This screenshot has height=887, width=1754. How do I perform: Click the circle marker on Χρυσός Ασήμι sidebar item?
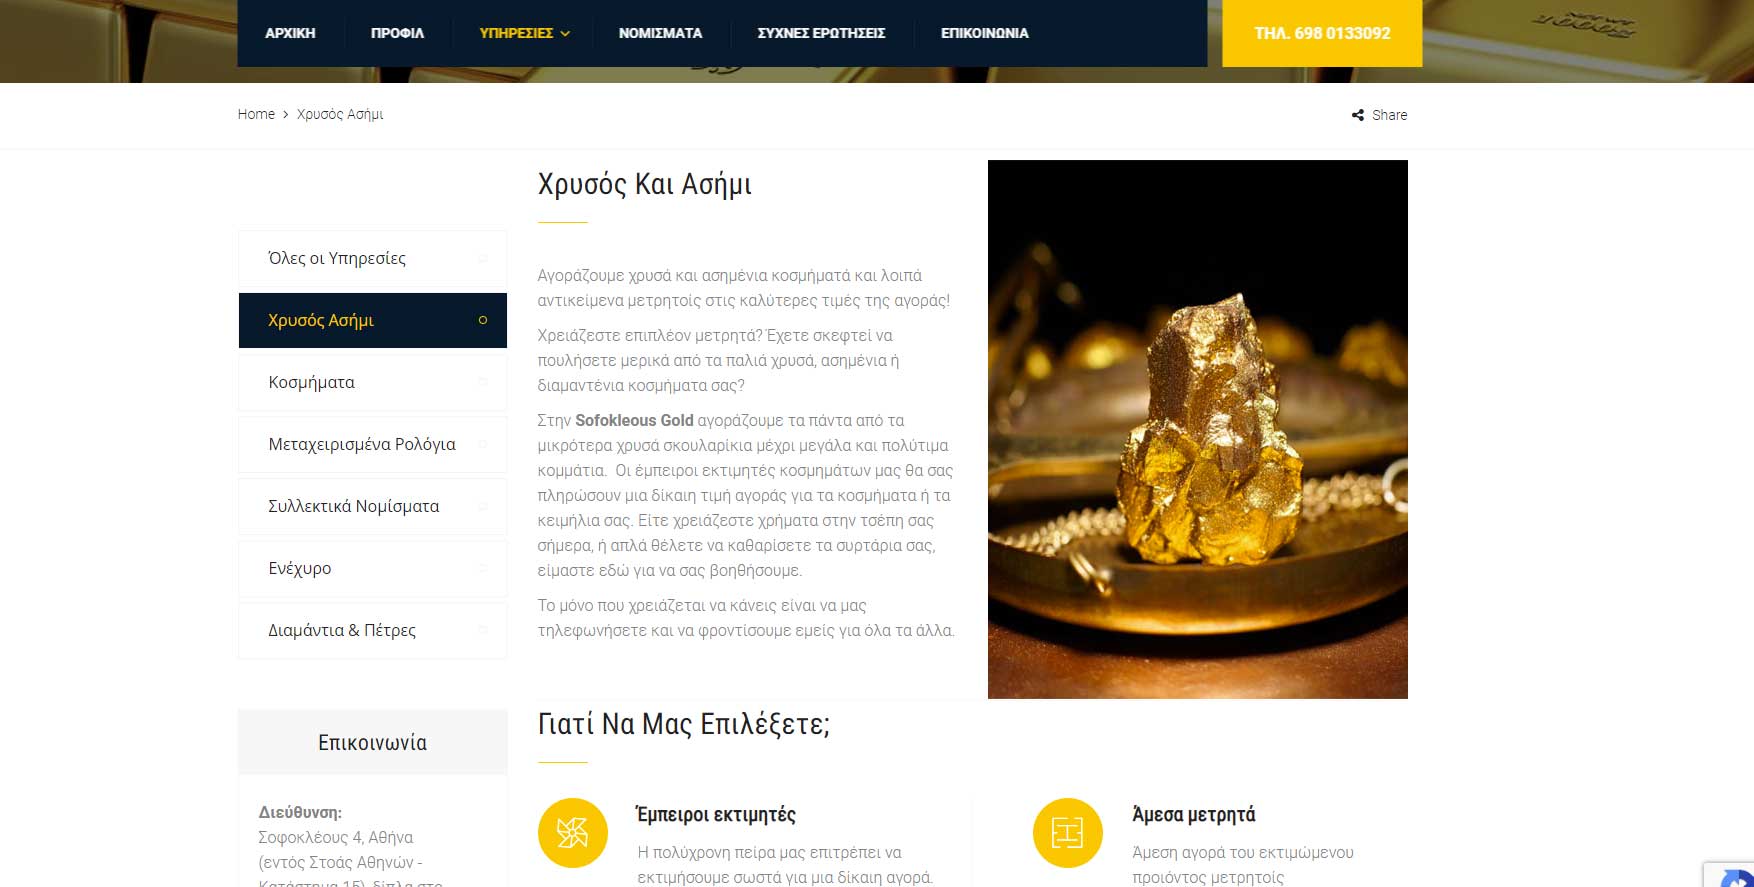point(483,320)
